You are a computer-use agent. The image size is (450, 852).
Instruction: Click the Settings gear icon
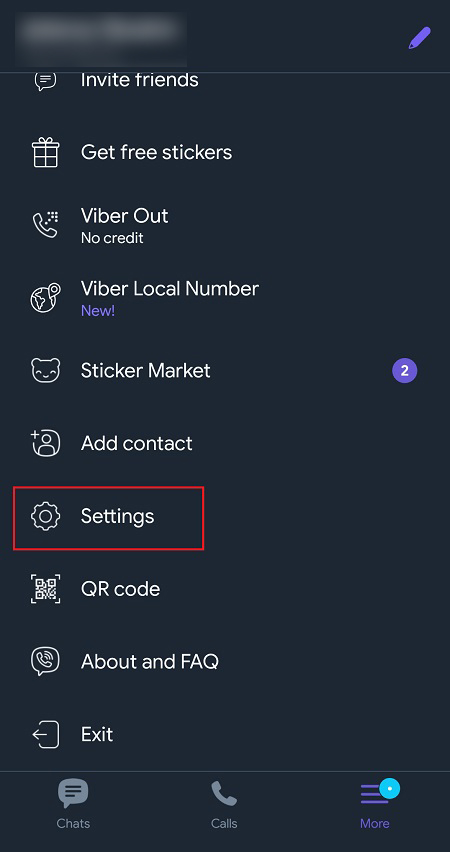click(x=45, y=516)
